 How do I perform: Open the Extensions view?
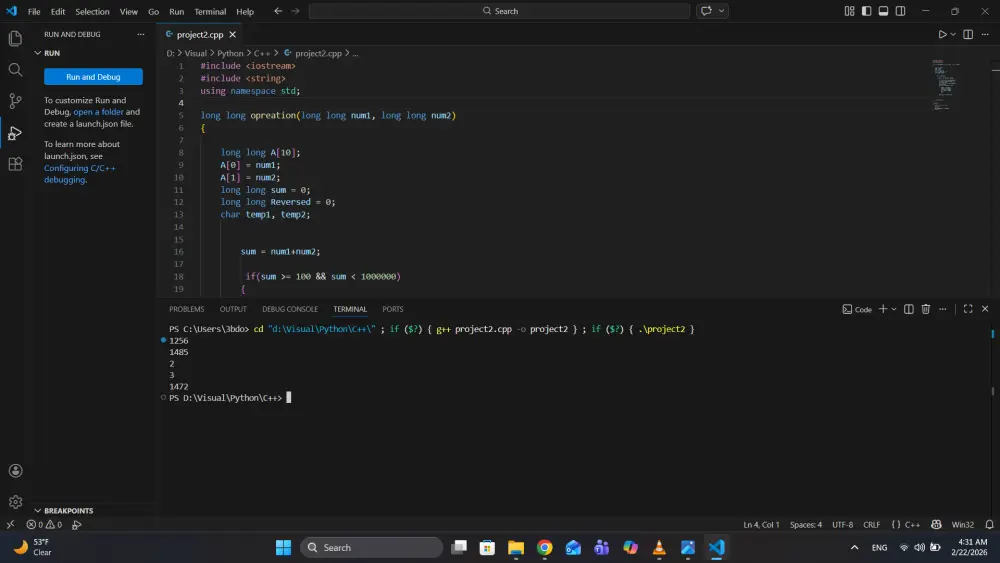15,164
